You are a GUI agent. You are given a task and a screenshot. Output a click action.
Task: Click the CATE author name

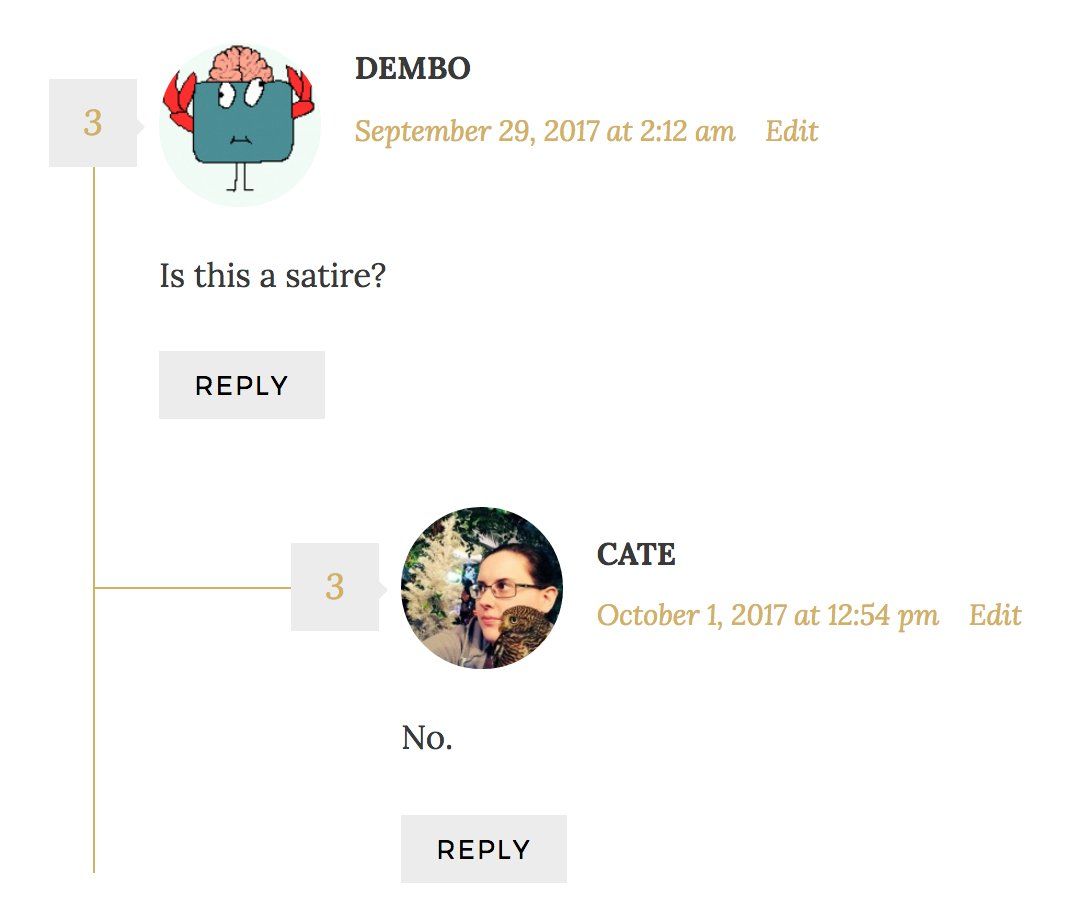(x=636, y=554)
